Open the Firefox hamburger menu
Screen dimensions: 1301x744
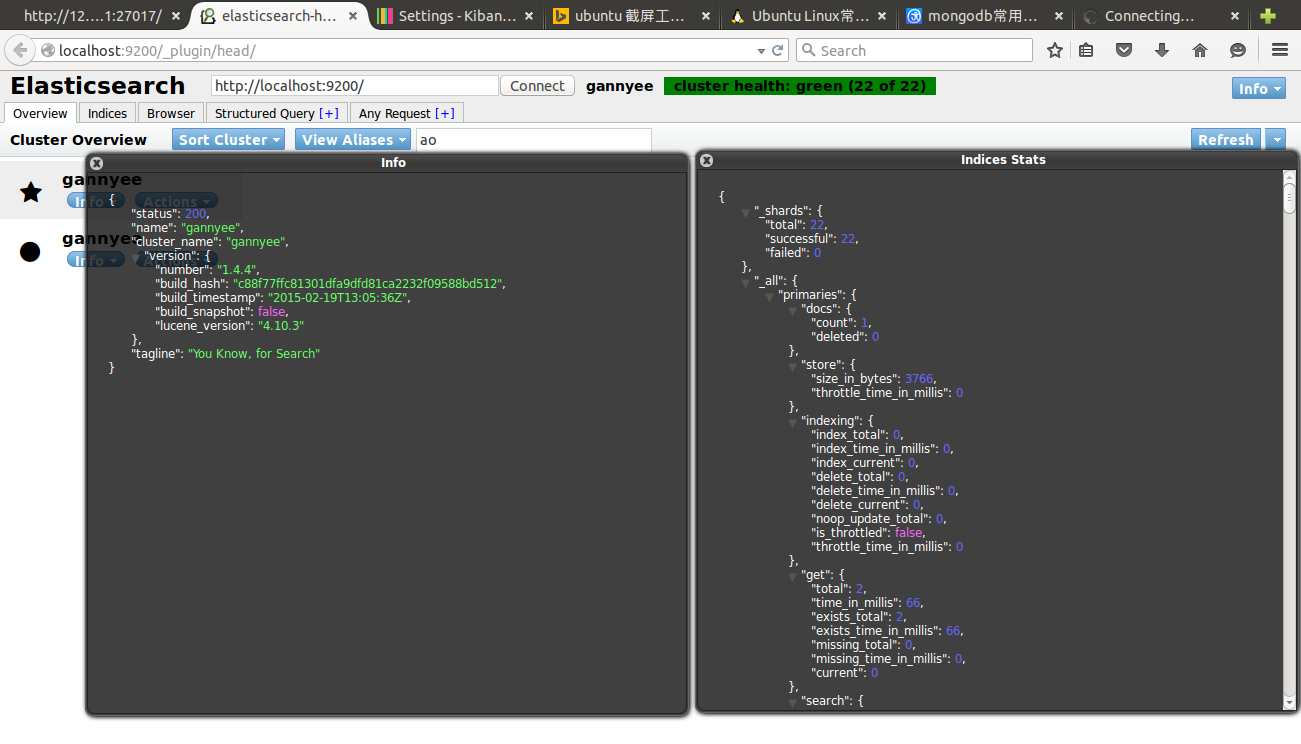1280,50
